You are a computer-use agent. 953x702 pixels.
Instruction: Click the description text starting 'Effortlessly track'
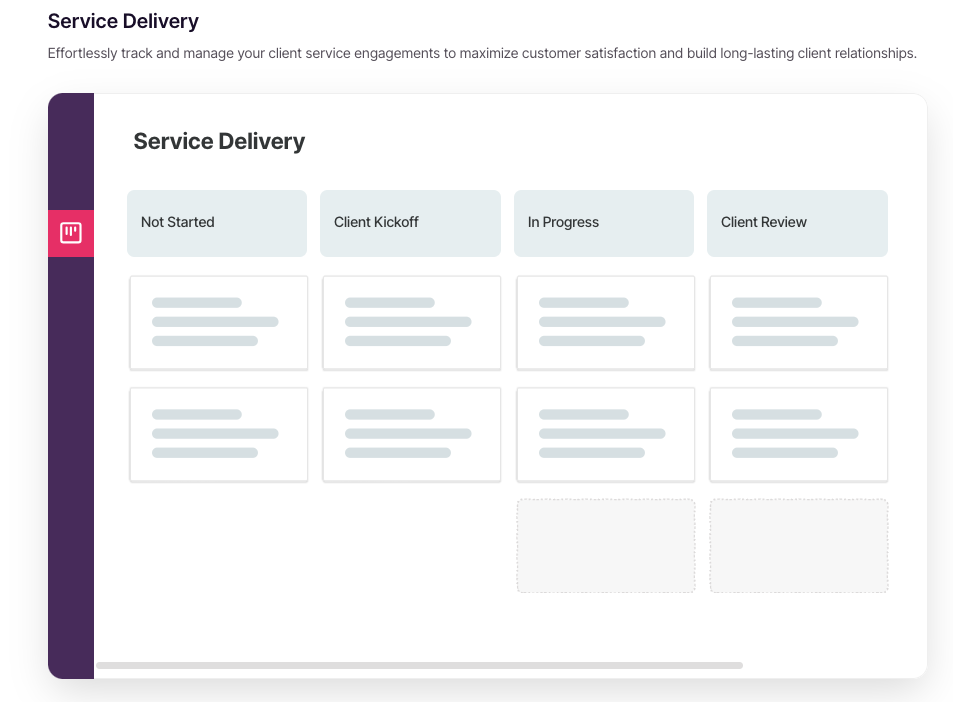[x=482, y=53]
